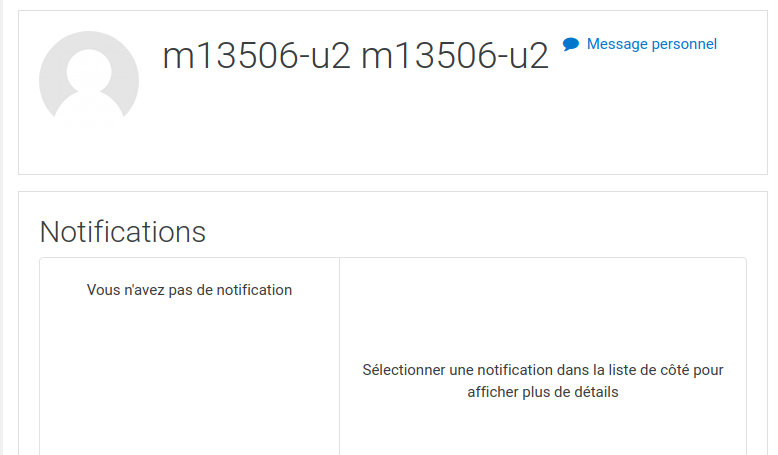The width and height of the screenshot is (778, 455).
Task: Click the "afficher plus de détails" line
Action: [x=543, y=392]
